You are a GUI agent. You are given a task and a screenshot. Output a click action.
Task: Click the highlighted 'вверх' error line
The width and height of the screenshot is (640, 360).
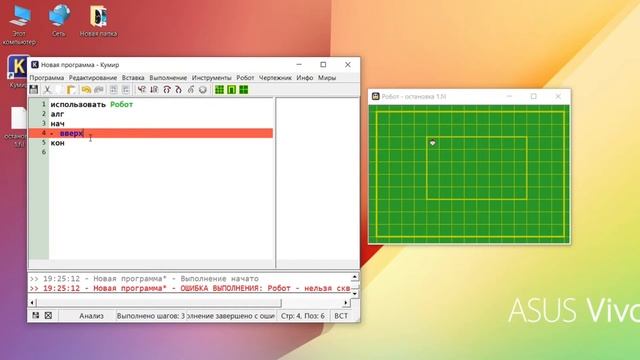coord(151,133)
